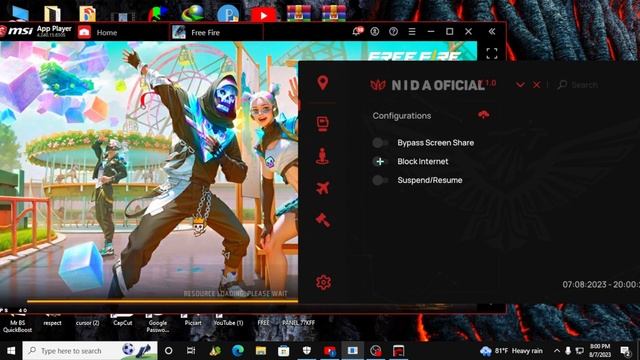Click the red cloud icon beside Configurations

click(484, 115)
